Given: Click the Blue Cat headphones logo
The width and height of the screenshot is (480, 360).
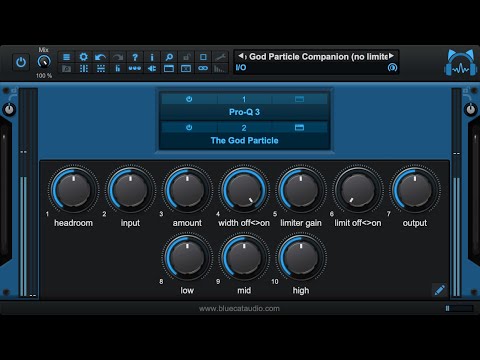Looking at the screenshot, I should click(461, 63).
